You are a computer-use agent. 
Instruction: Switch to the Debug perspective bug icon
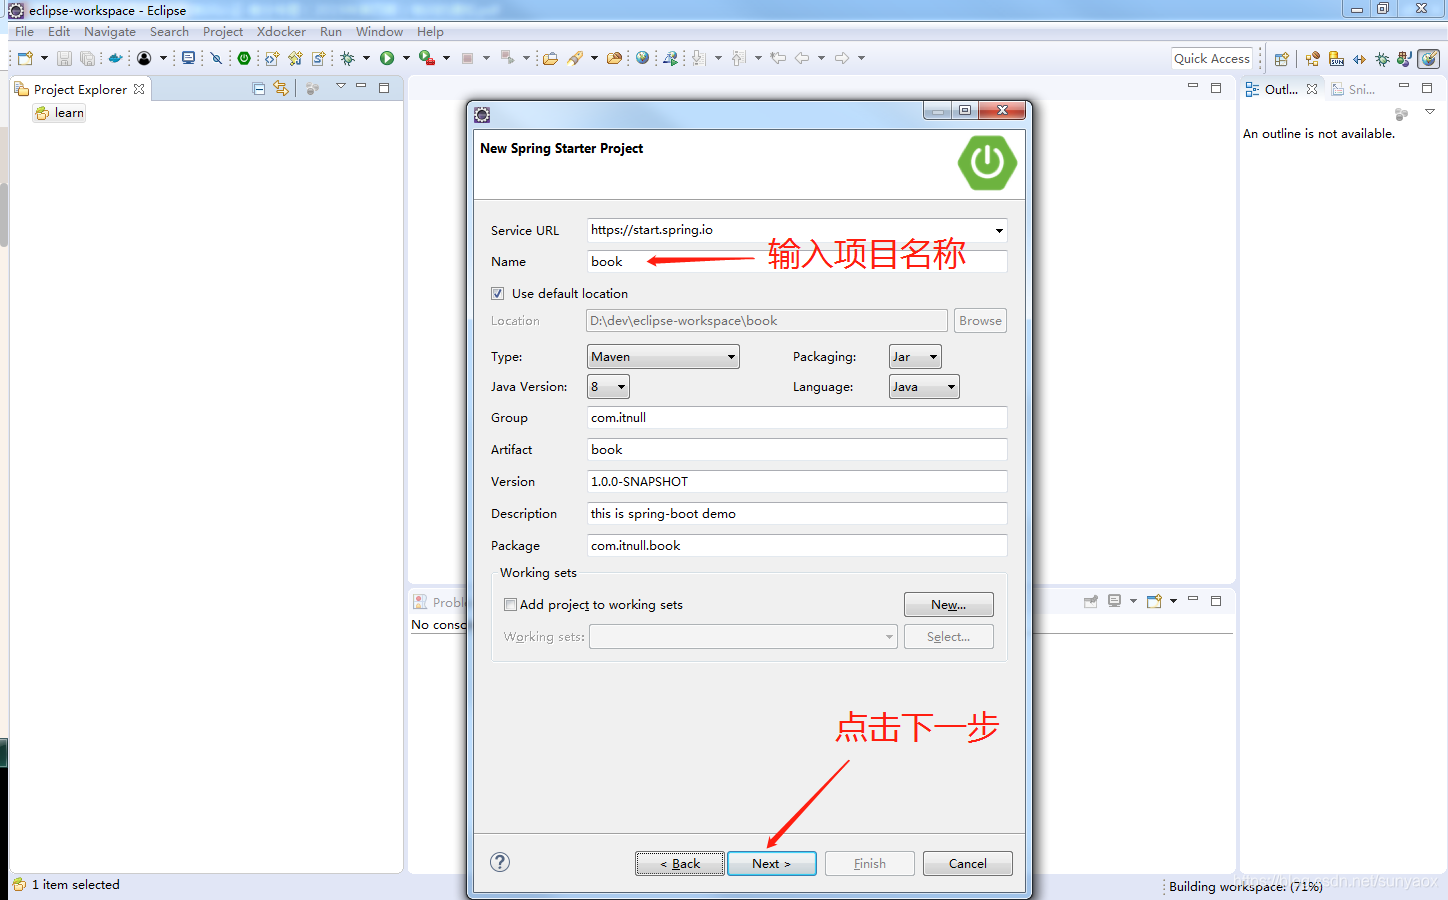[x=1382, y=59]
